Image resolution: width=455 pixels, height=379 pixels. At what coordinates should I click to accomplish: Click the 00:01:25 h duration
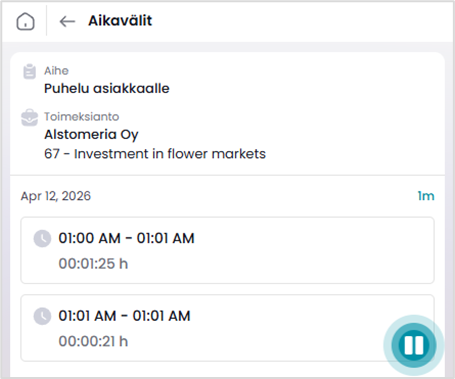coord(93,264)
